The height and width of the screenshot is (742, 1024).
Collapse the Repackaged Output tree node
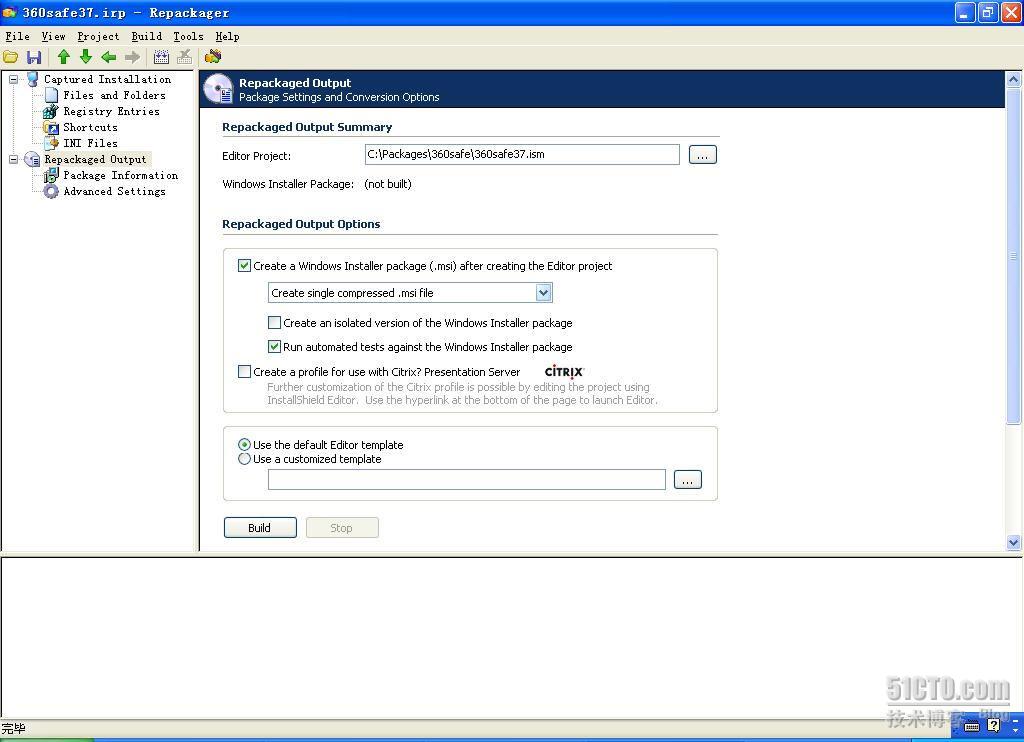point(14,159)
